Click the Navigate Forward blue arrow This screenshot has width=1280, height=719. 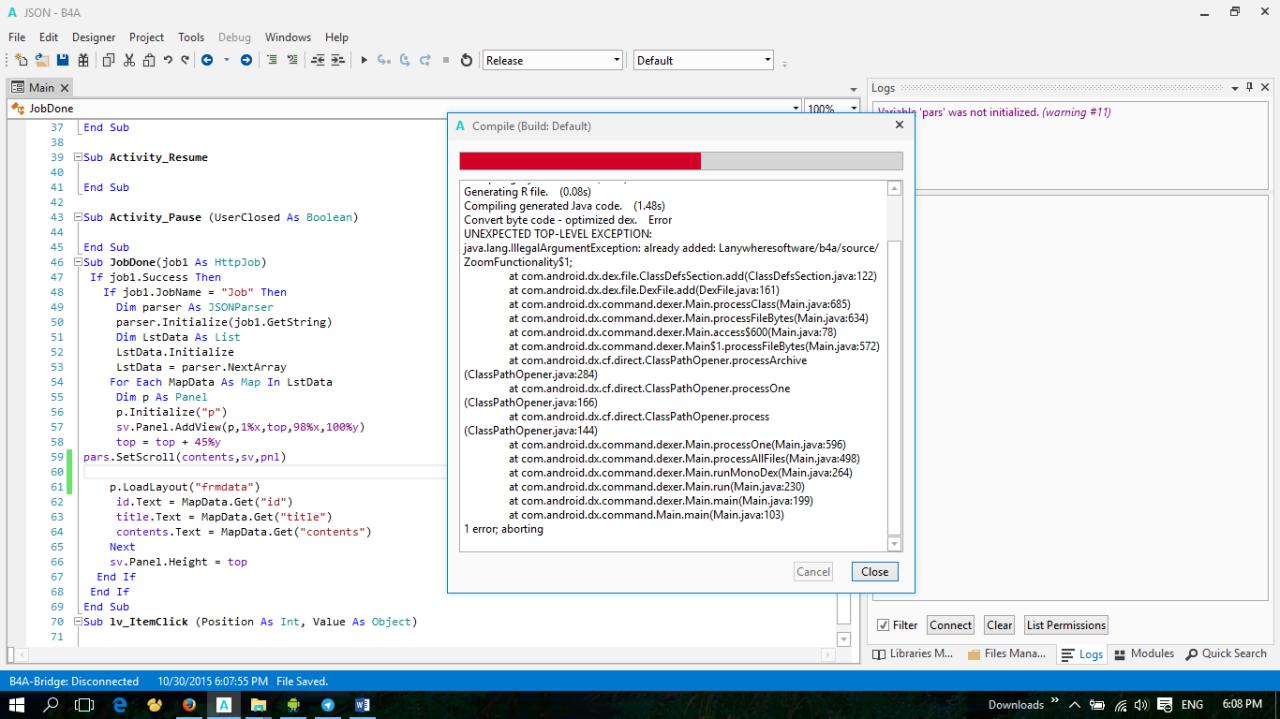coord(246,60)
